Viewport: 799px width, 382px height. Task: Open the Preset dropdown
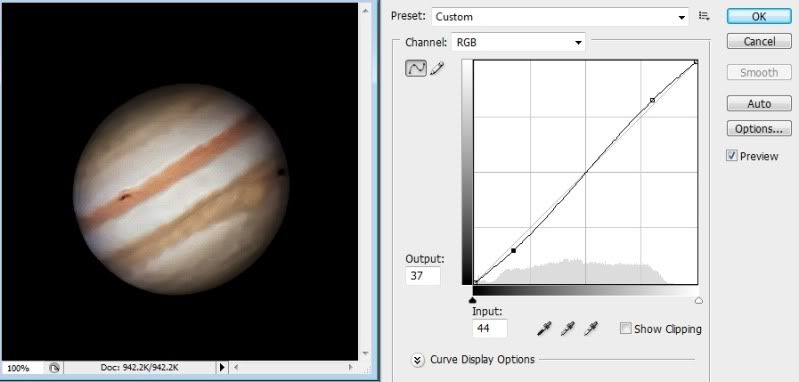[560, 17]
